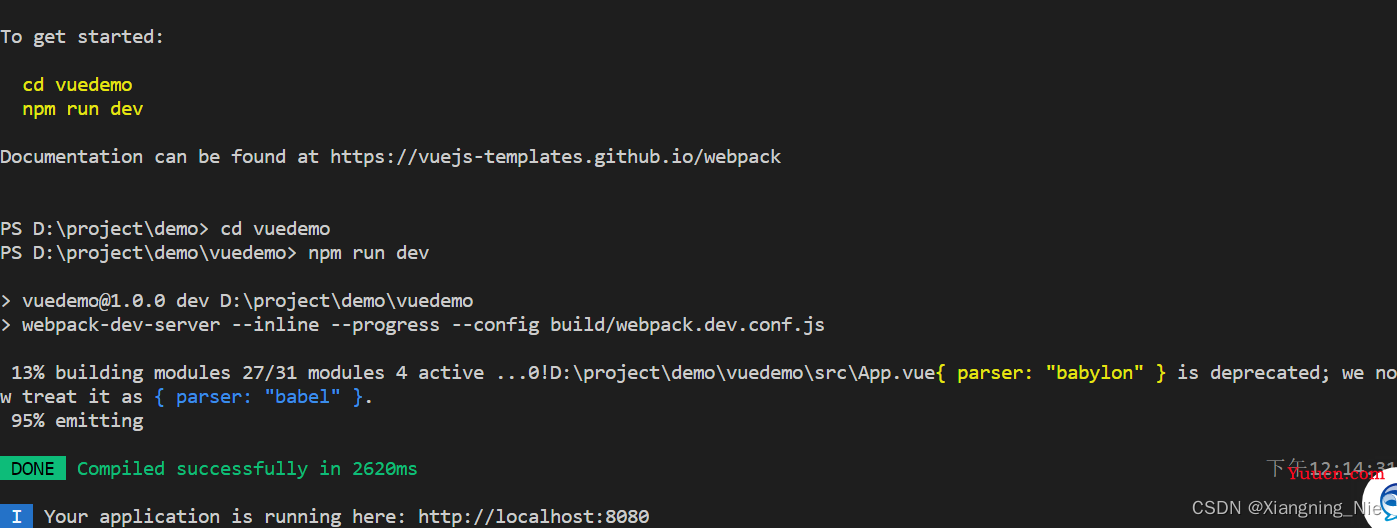Click the 'PS D:\project\demo> cd vuedemo' prompt line
Viewport: 1397px width, 528px height.
(x=165, y=228)
